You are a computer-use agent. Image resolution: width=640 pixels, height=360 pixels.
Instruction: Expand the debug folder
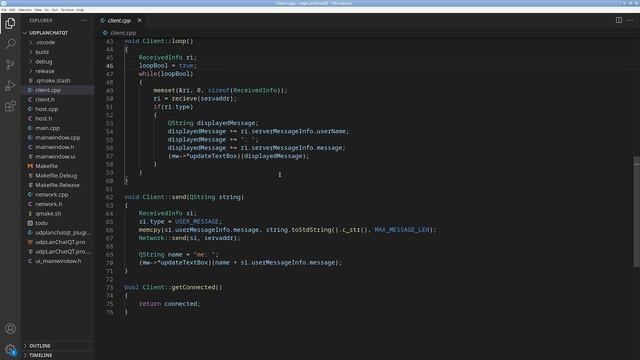pos(58,62)
